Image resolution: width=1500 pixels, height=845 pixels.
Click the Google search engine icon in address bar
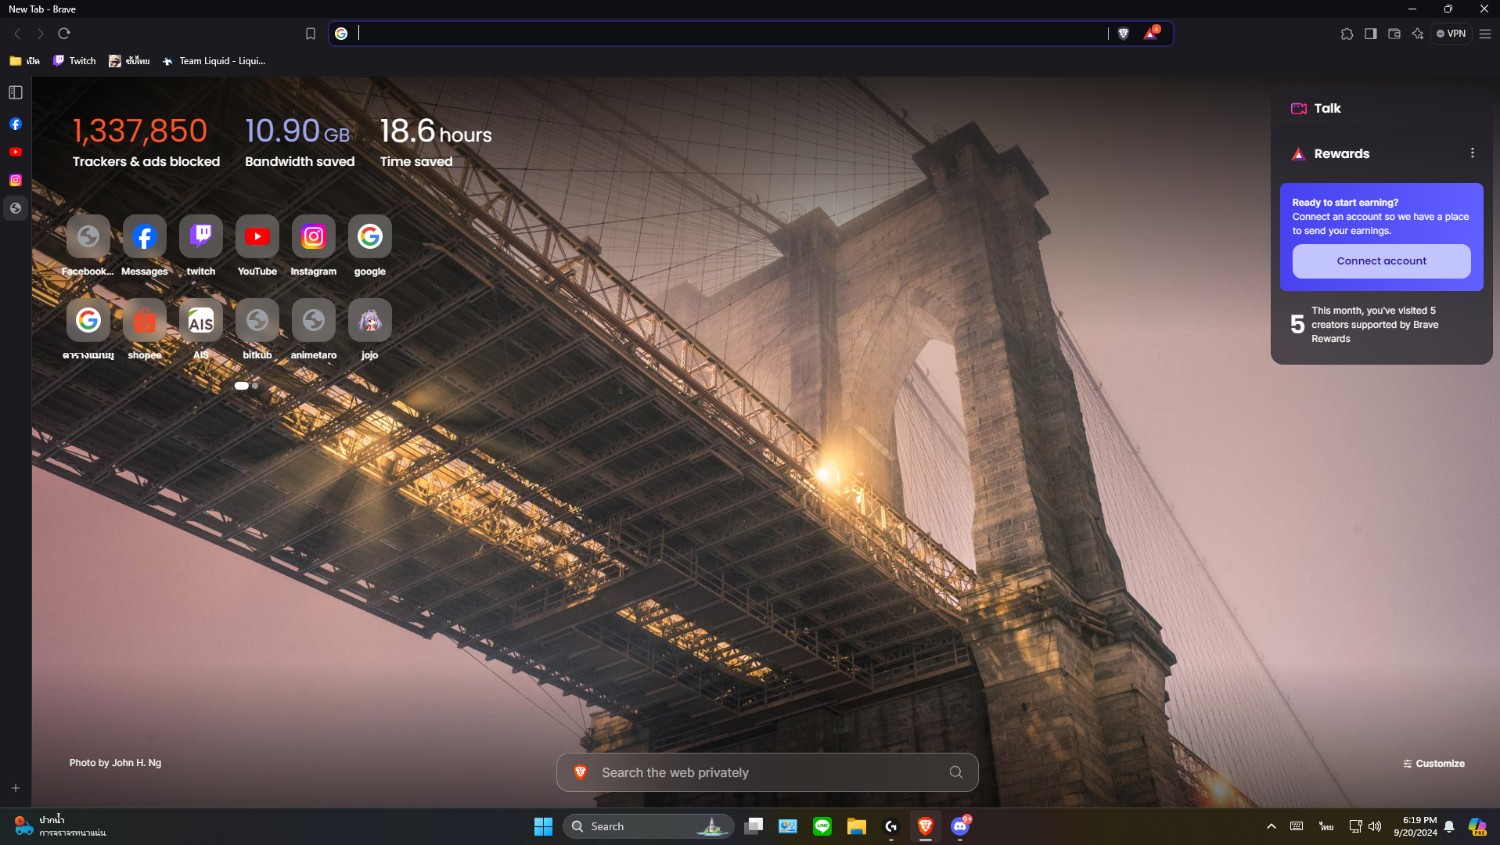click(341, 34)
